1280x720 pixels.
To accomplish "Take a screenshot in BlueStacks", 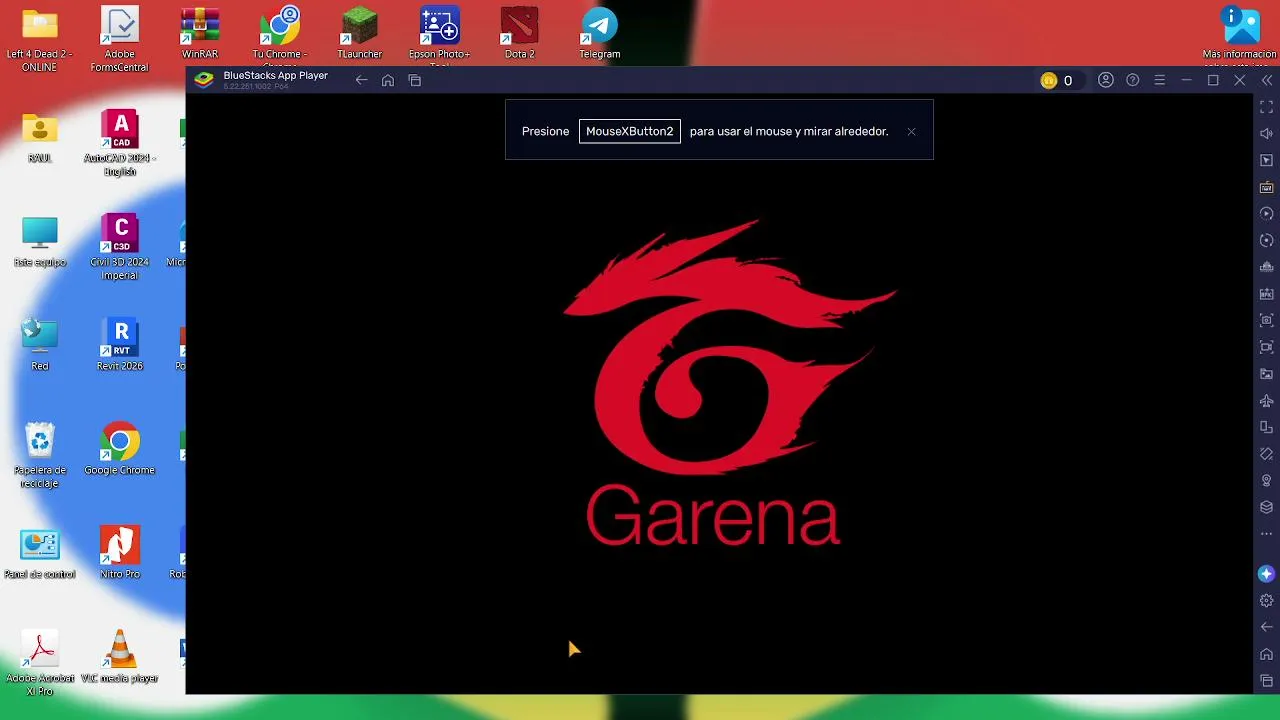I will click(x=1267, y=320).
